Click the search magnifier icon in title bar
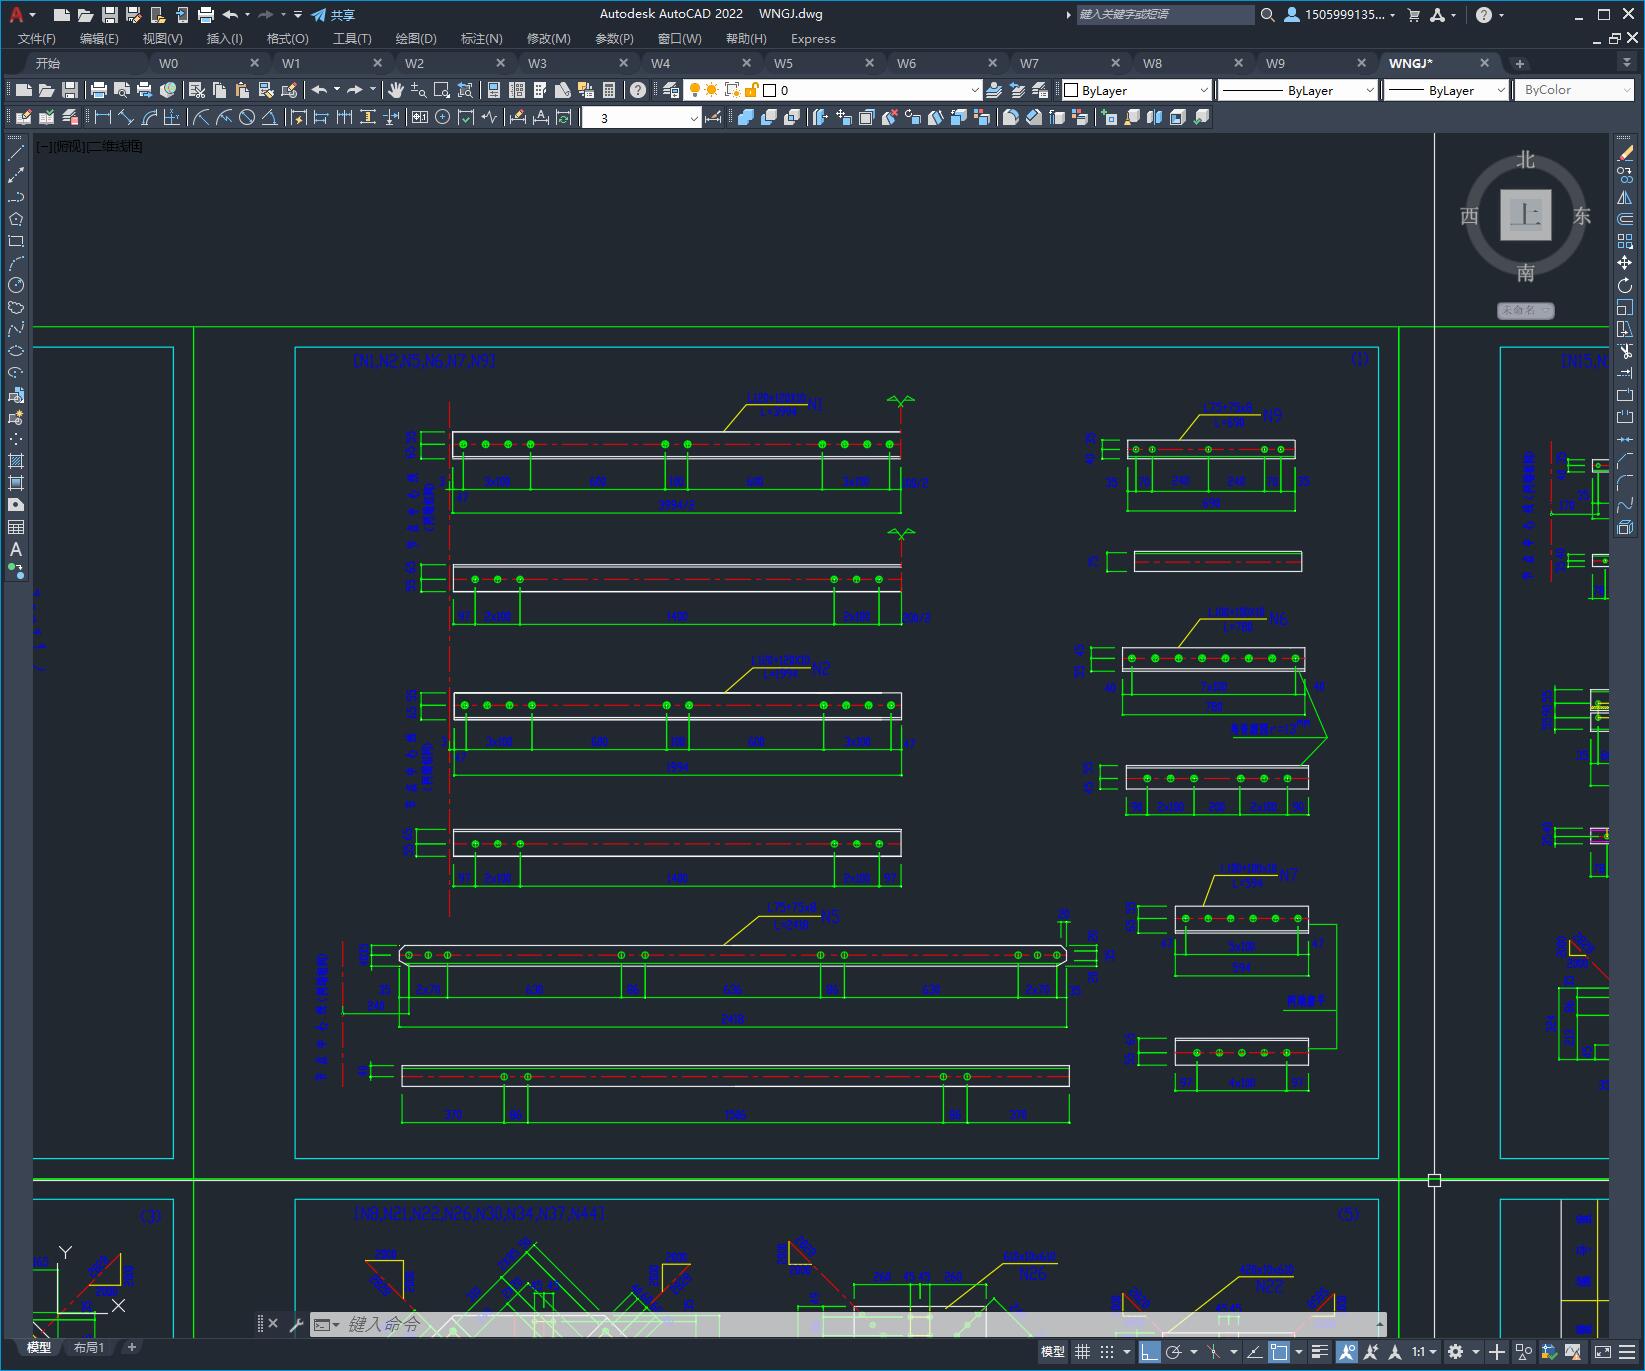Screen dimensions: 1645x1371 click(x=1267, y=15)
